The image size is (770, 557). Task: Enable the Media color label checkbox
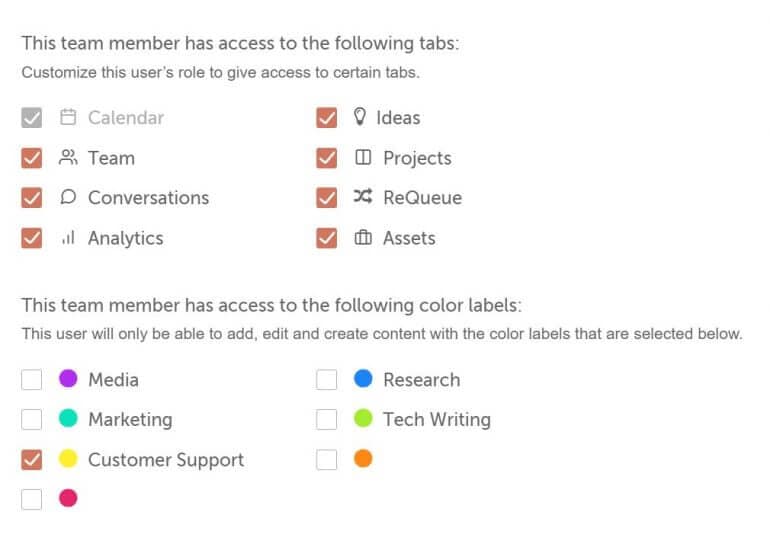click(31, 379)
